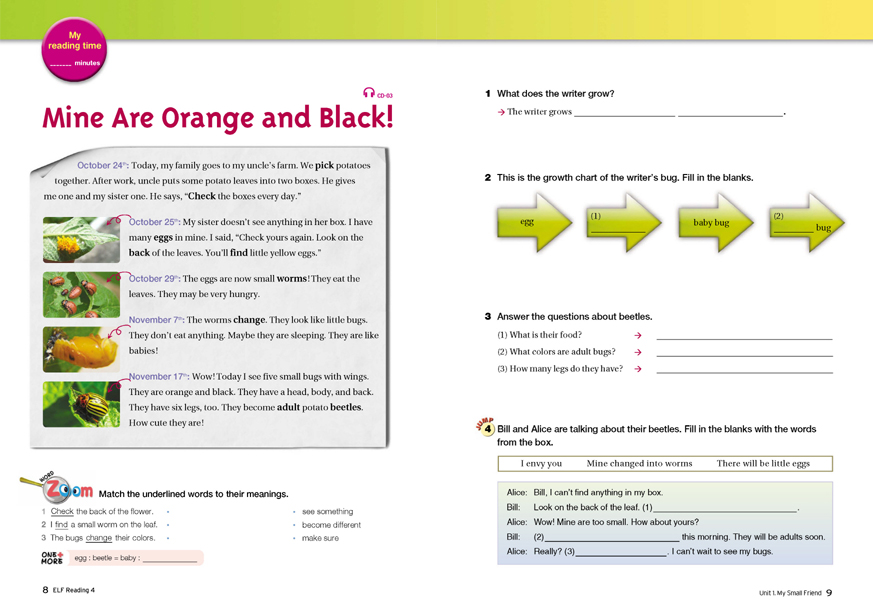Click the underlined word 'Check' in matching exercise
This screenshot has width=873, height=612.
tap(62, 512)
